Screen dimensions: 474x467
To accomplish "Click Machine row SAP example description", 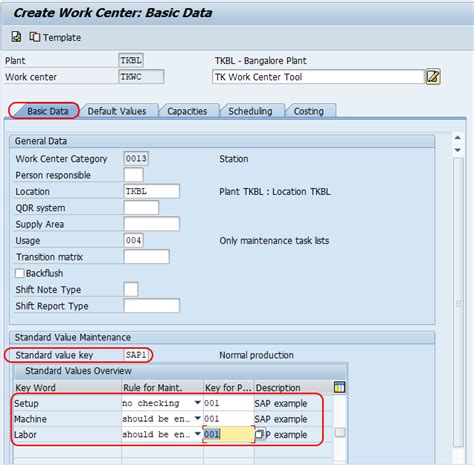I will (x=281, y=419).
